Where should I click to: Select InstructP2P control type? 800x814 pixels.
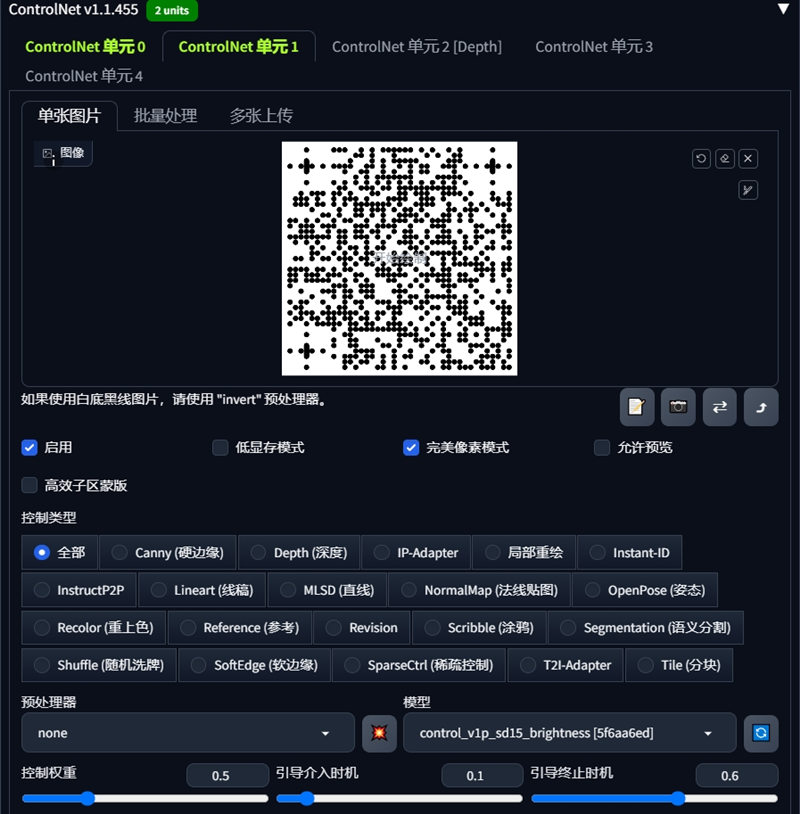point(79,590)
